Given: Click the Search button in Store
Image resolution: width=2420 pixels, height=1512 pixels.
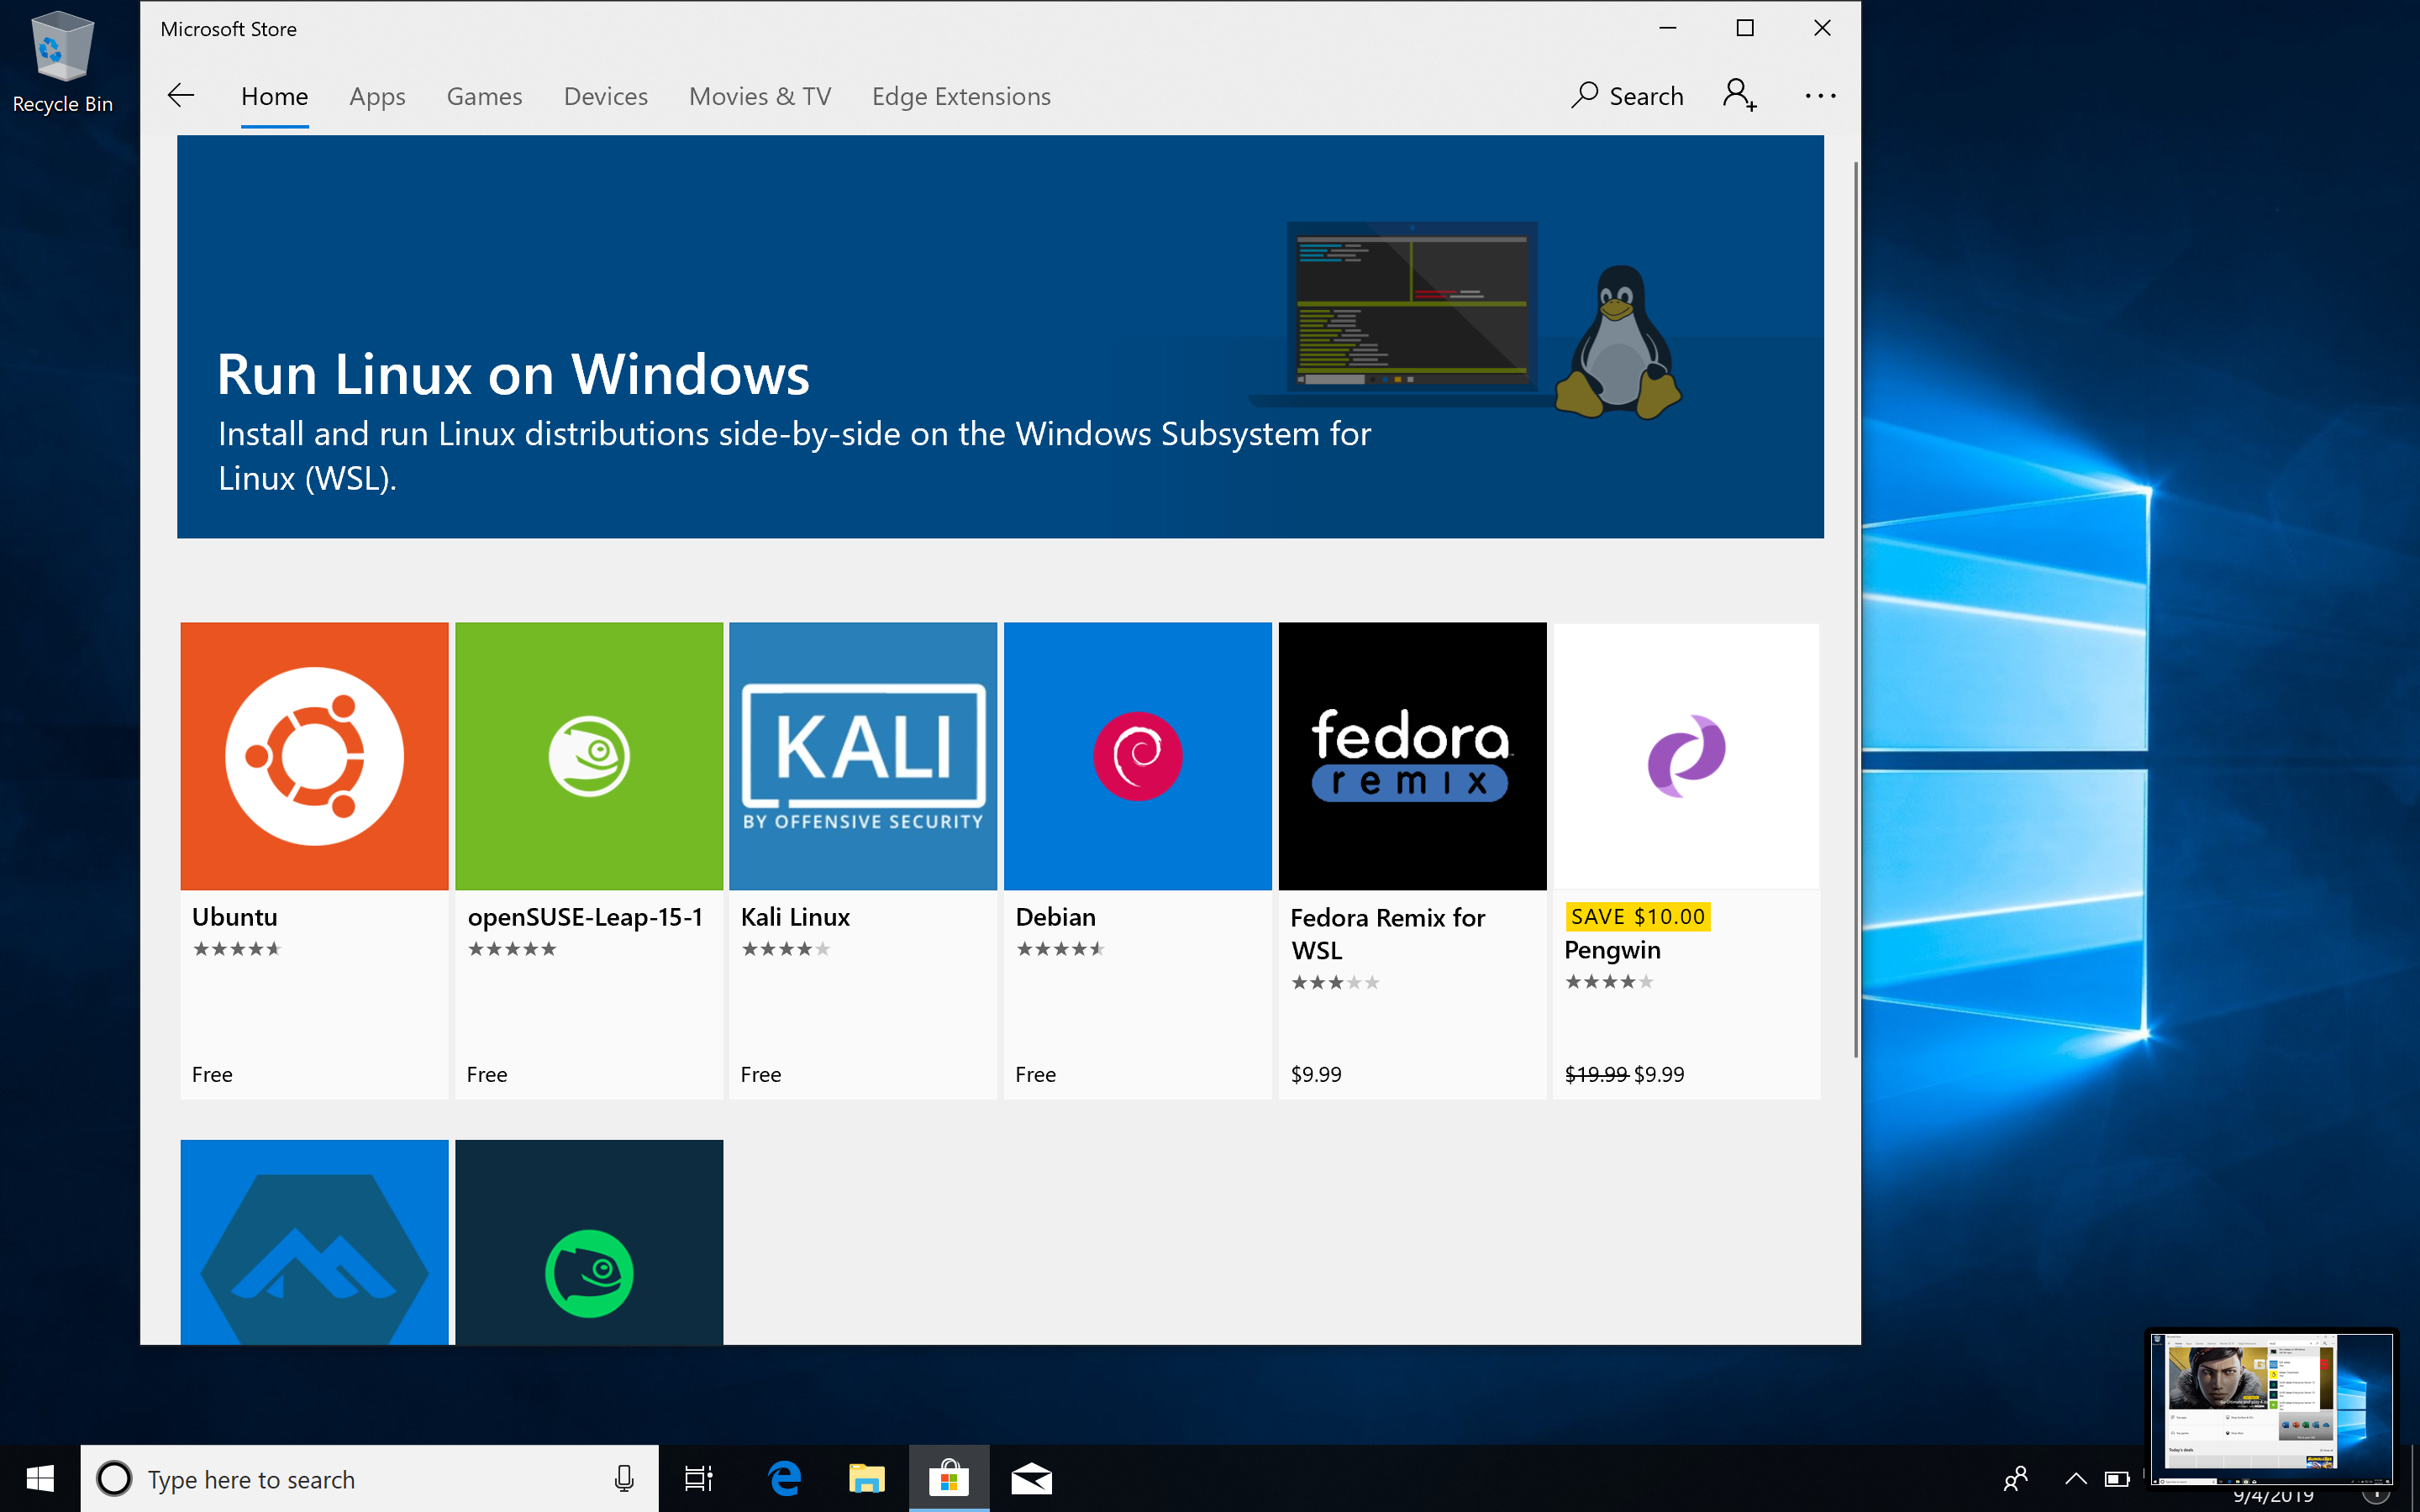Looking at the screenshot, I should 1627,96.
